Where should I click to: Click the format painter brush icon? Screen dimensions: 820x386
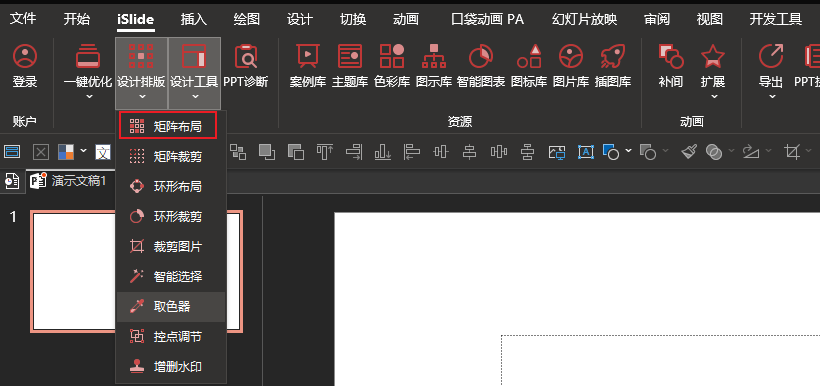pyautogui.click(x=688, y=152)
